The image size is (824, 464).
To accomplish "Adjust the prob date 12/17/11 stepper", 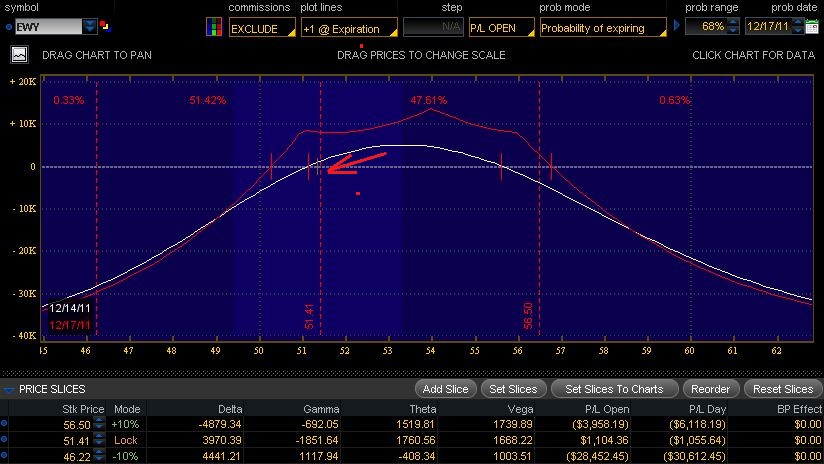I will (x=798, y=26).
